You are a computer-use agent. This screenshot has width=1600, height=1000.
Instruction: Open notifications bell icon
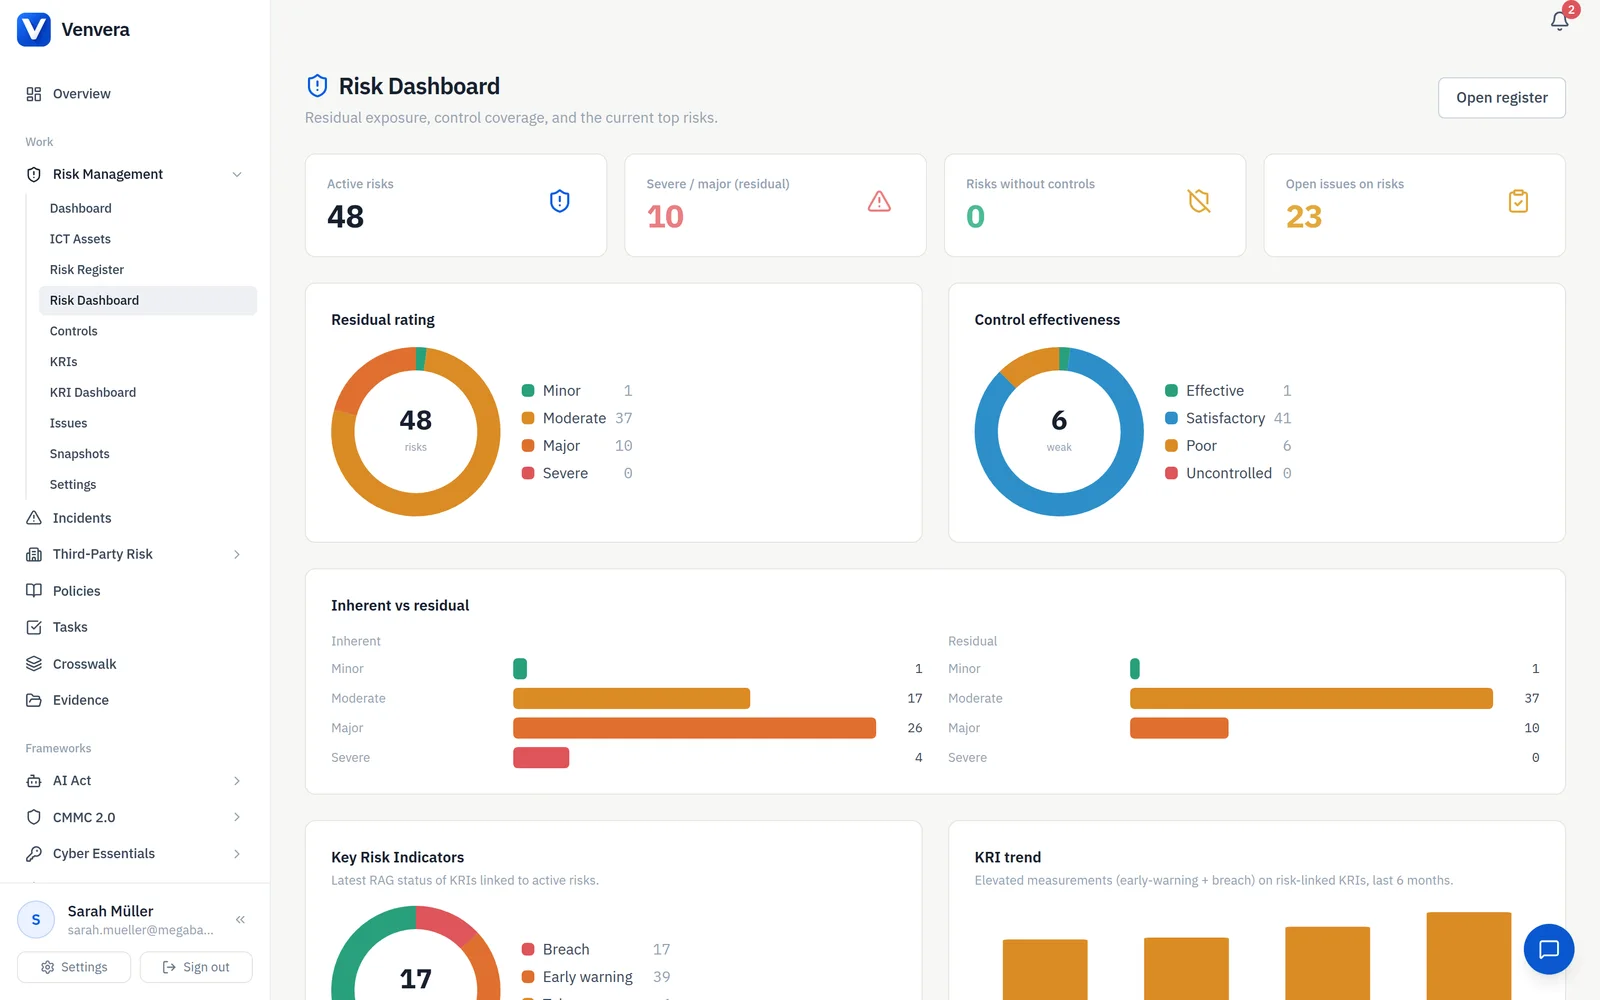click(1559, 21)
